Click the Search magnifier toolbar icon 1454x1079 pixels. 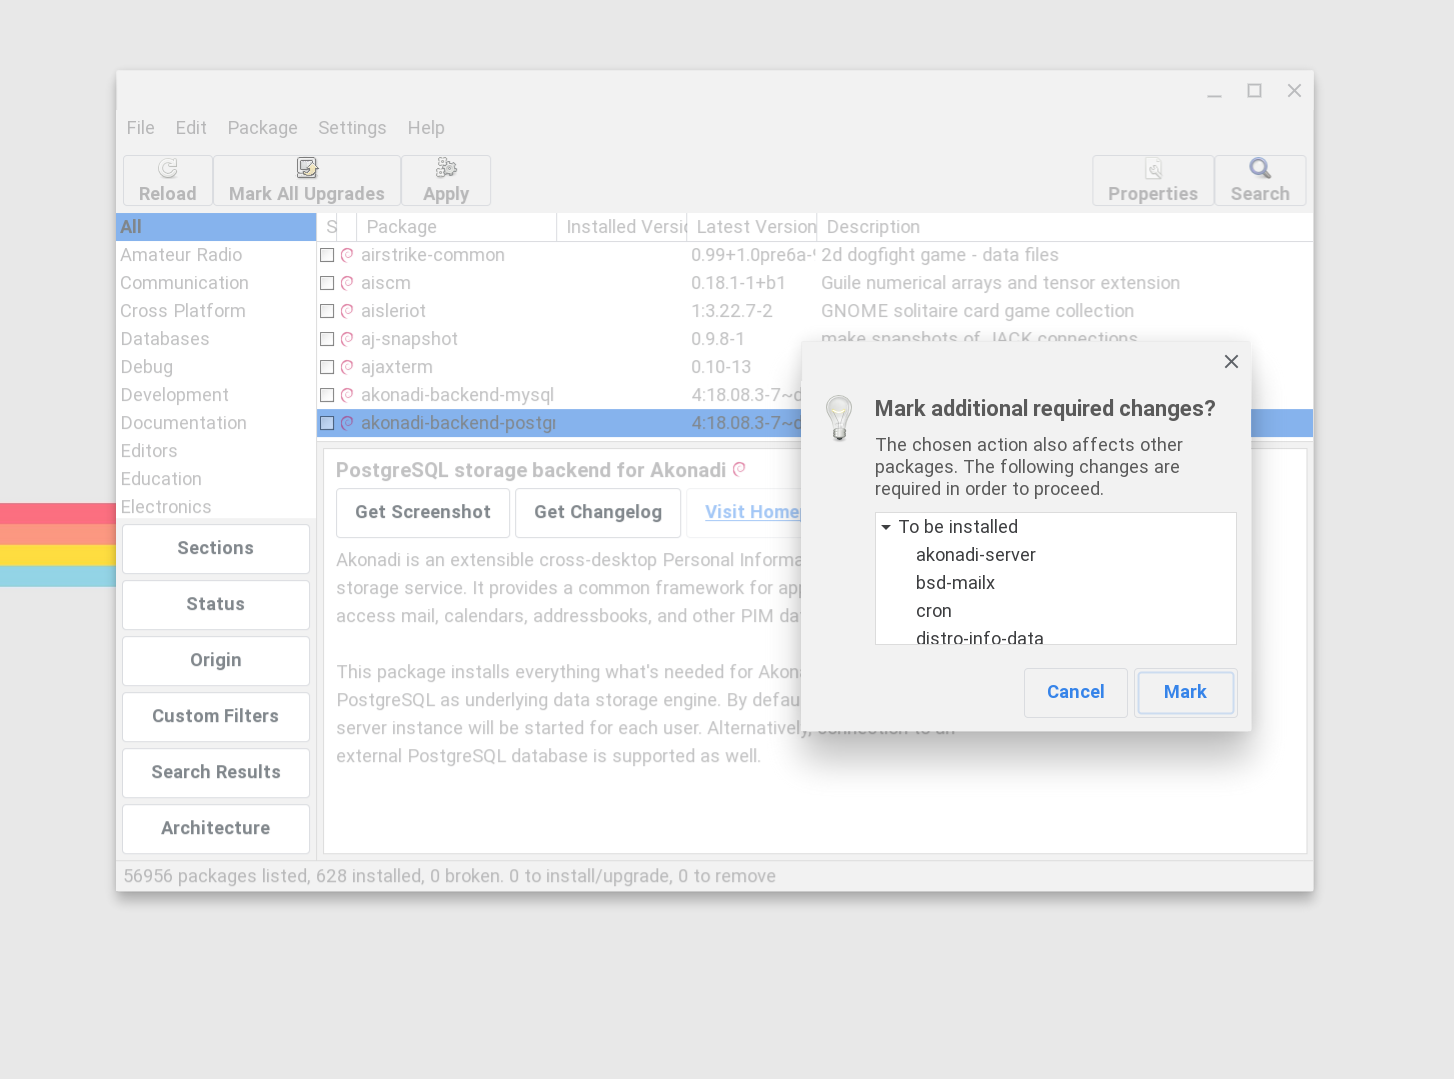coord(1259,167)
